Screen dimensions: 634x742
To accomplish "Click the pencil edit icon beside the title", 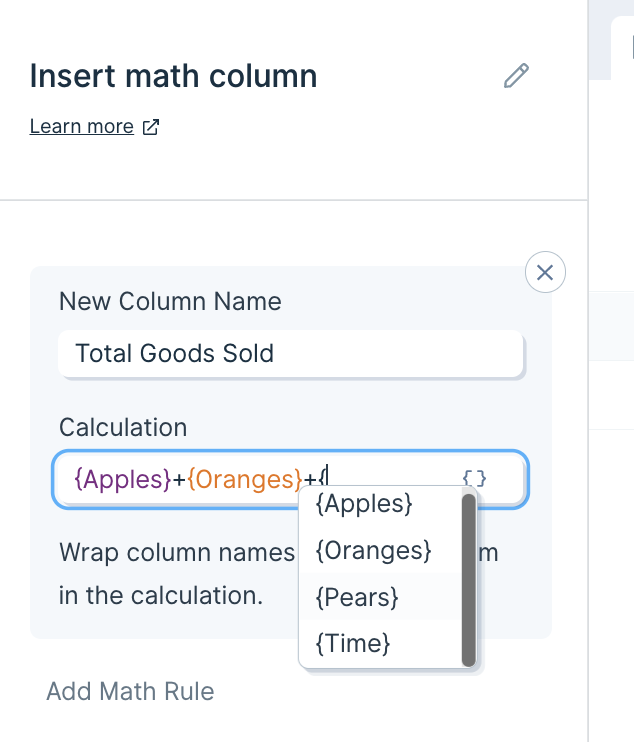I will pyautogui.click(x=516, y=76).
